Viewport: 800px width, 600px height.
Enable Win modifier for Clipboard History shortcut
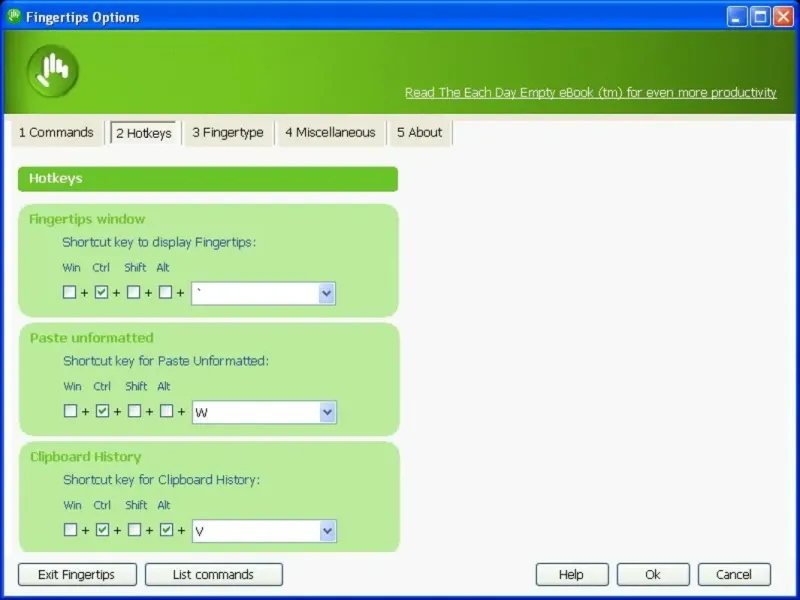[70, 530]
